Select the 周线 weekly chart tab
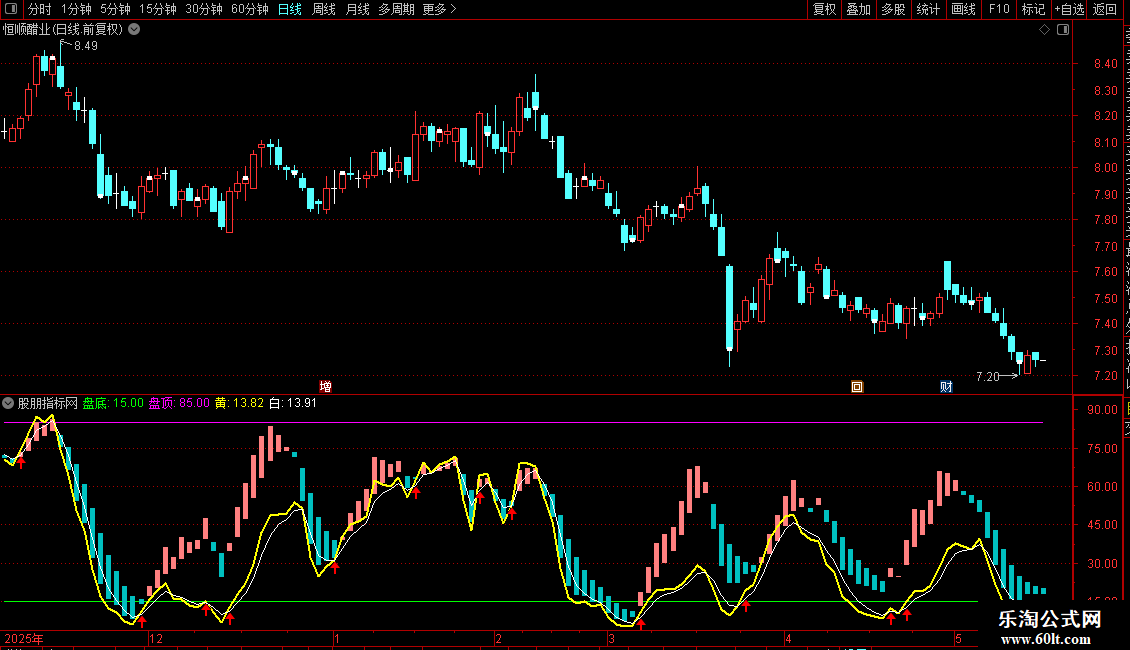The image size is (1130, 650). pyautogui.click(x=324, y=9)
